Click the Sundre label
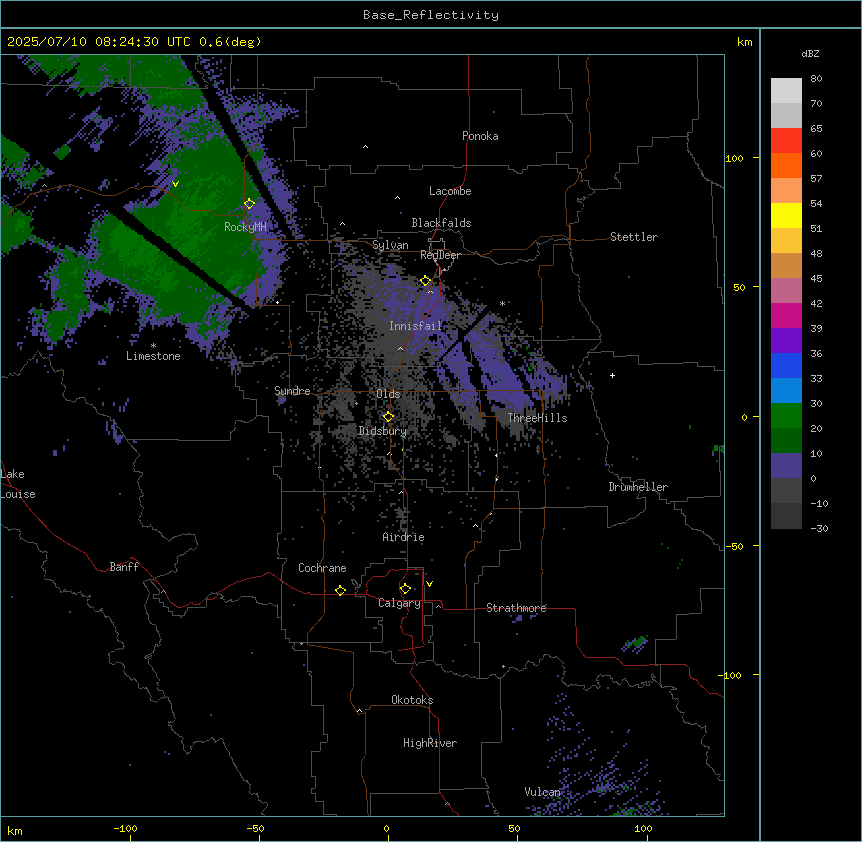The height and width of the screenshot is (842, 862). coord(292,391)
